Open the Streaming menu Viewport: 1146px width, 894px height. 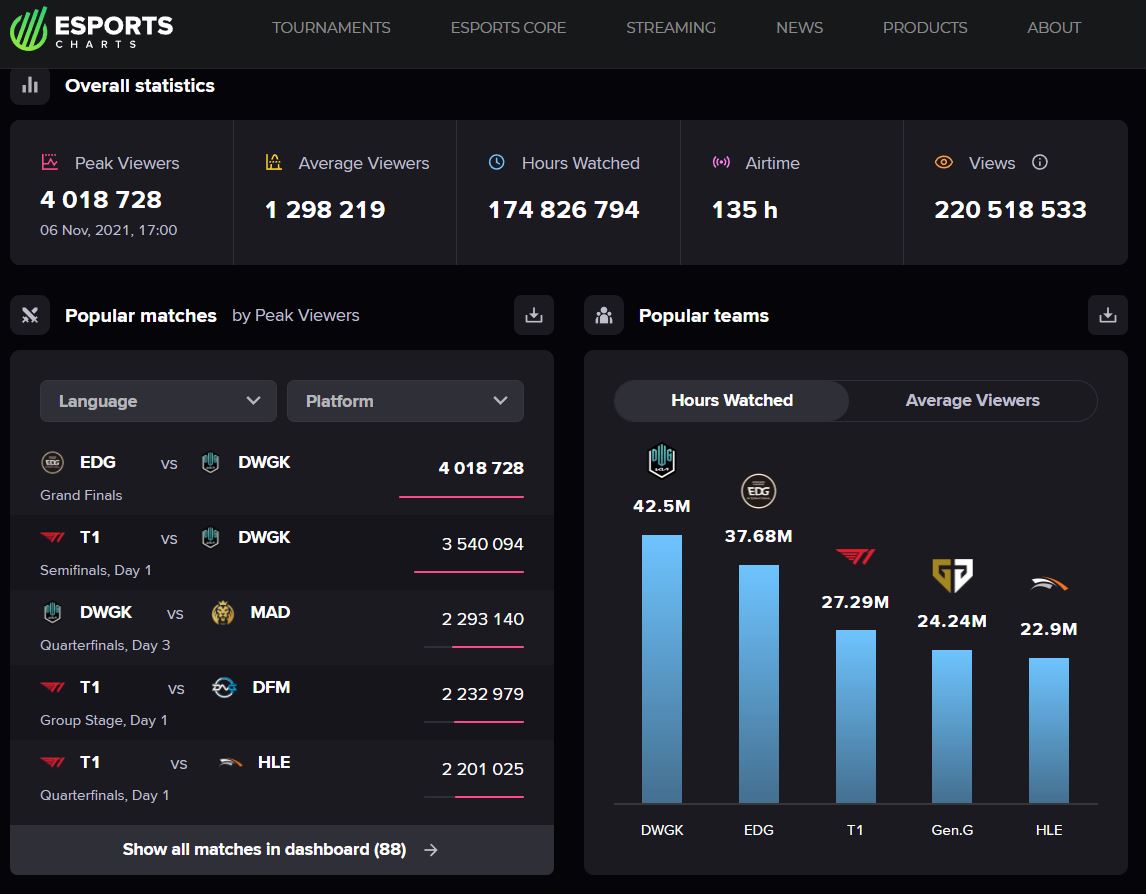point(671,28)
